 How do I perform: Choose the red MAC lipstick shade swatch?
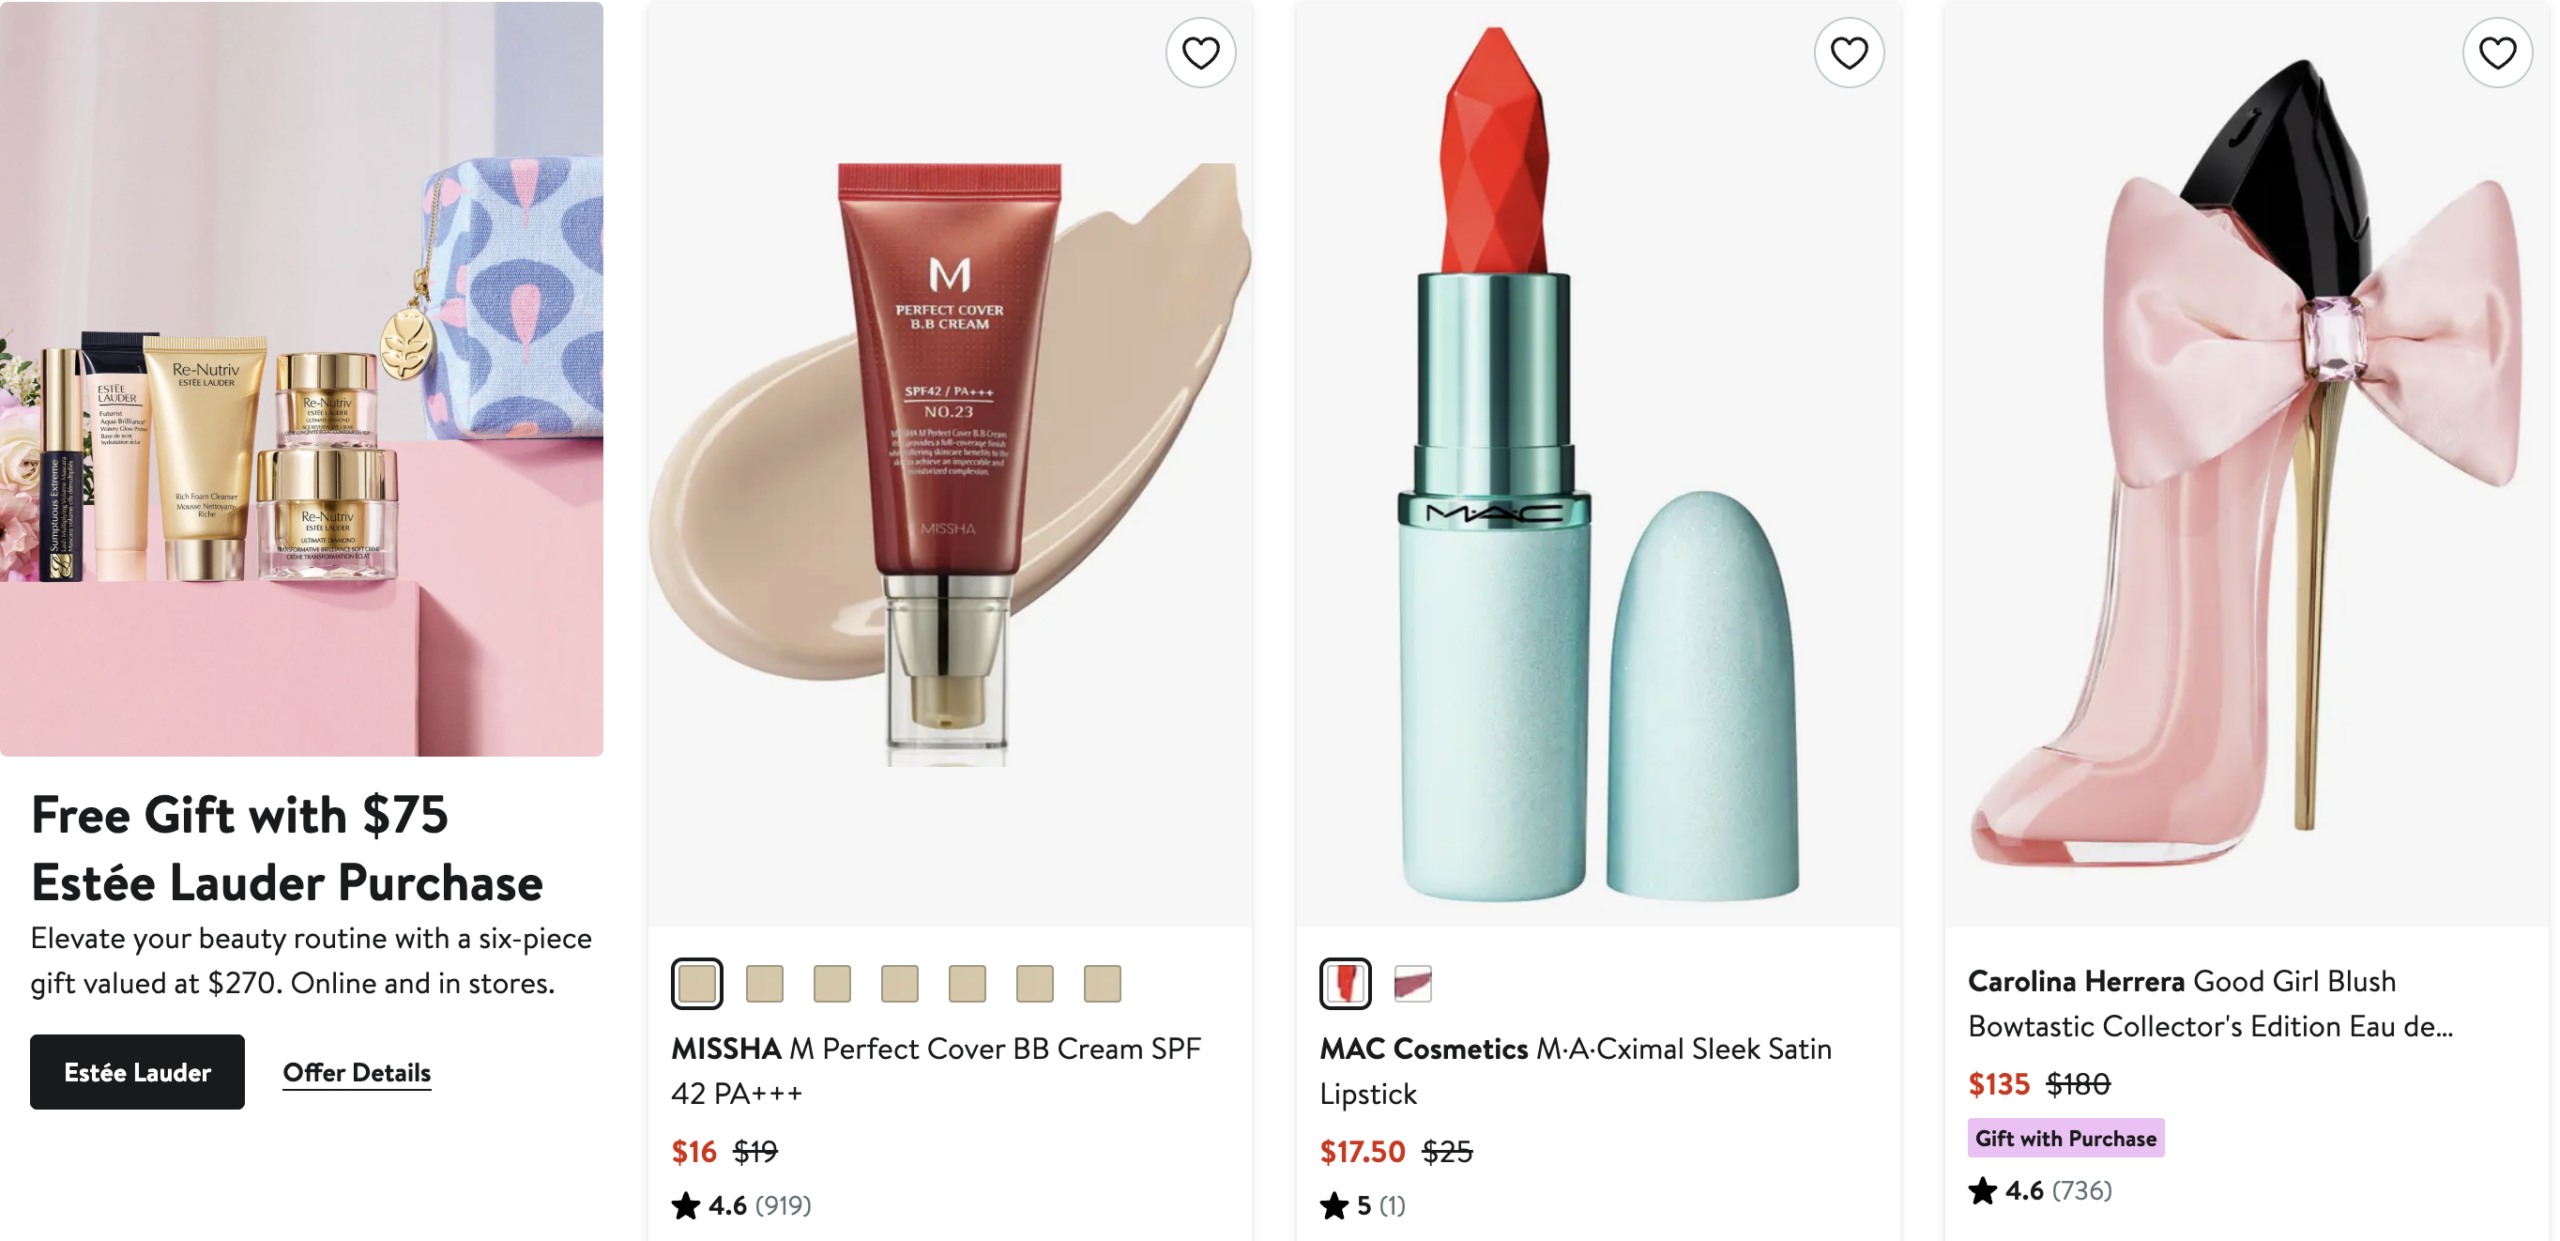(1345, 983)
